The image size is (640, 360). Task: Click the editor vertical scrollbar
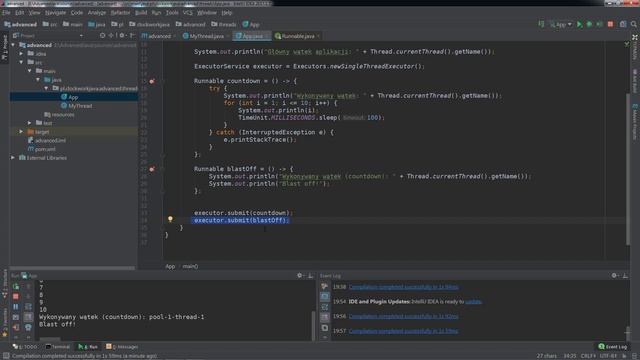tap(628, 169)
